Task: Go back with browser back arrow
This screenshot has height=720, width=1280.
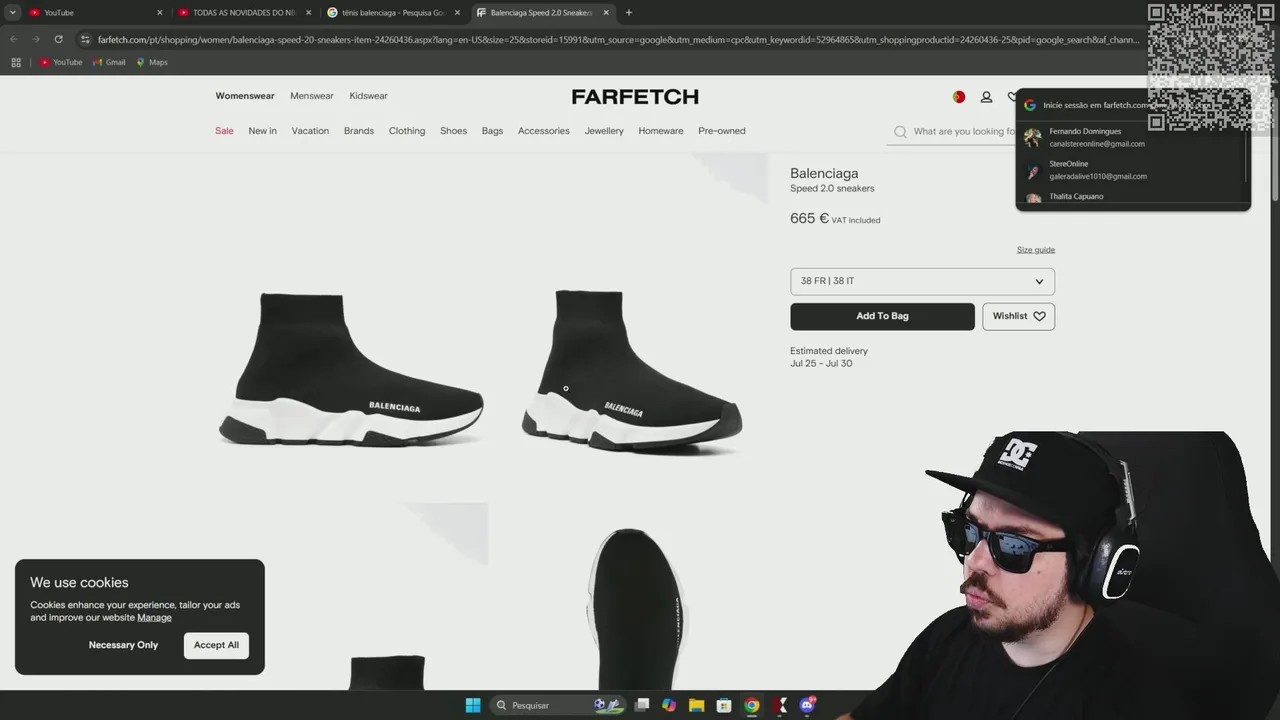Action: pyautogui.click(x=13, y=39)
